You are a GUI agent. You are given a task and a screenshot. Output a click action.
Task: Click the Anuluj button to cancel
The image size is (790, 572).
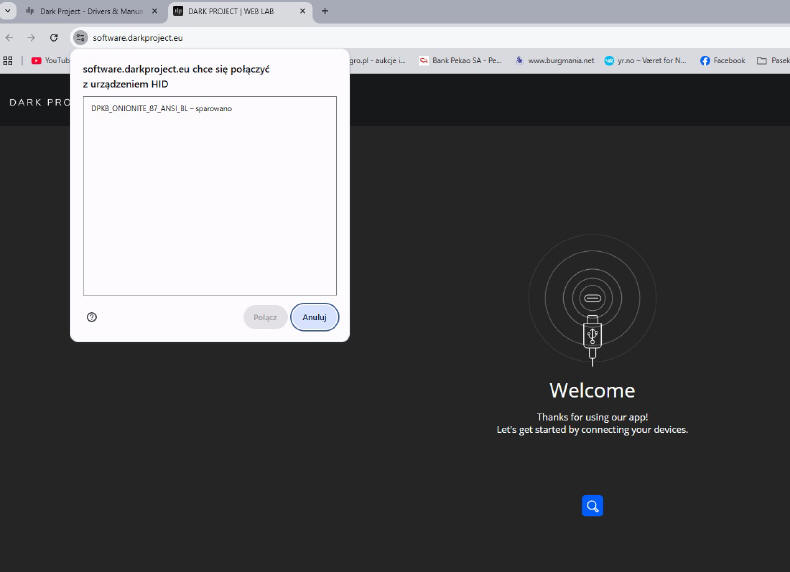click(314, 317)
